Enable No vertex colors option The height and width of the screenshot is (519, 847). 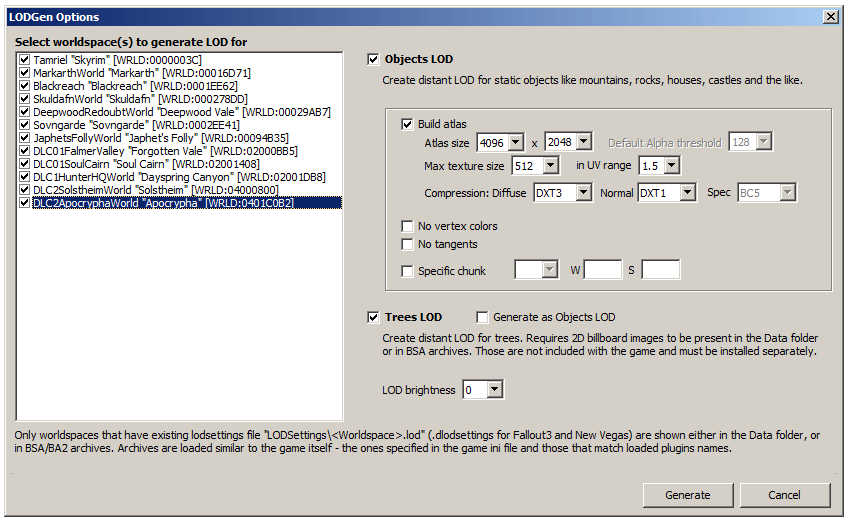[407, 226]
